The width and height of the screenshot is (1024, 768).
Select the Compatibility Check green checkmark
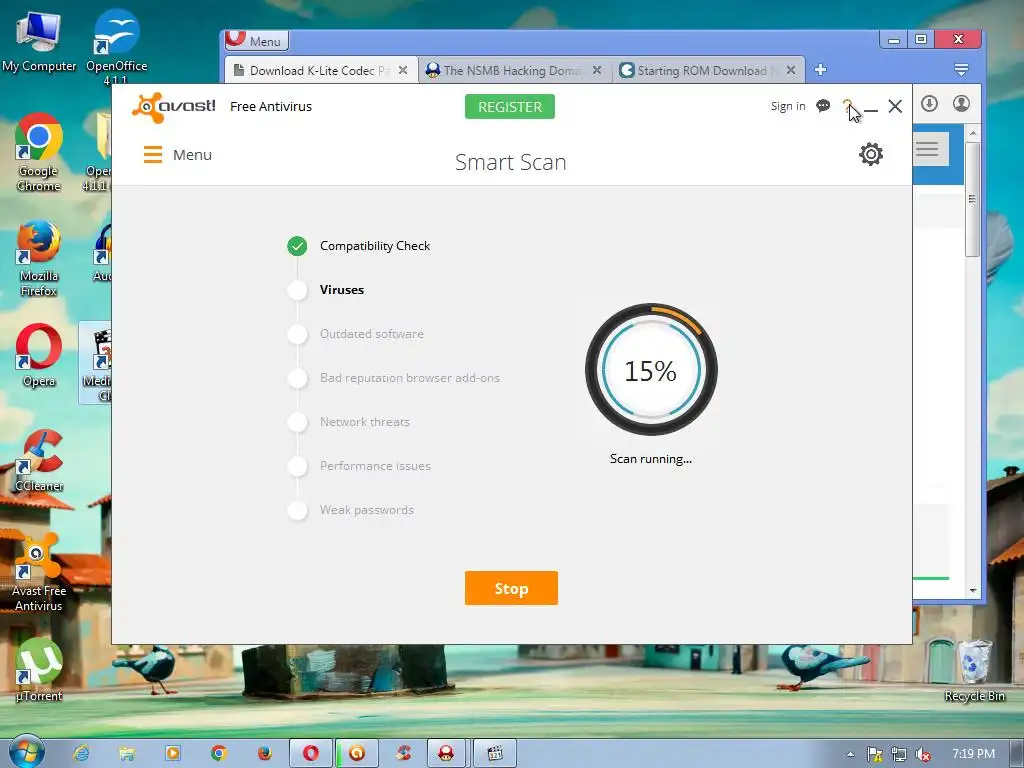click(x=297, y=246)
